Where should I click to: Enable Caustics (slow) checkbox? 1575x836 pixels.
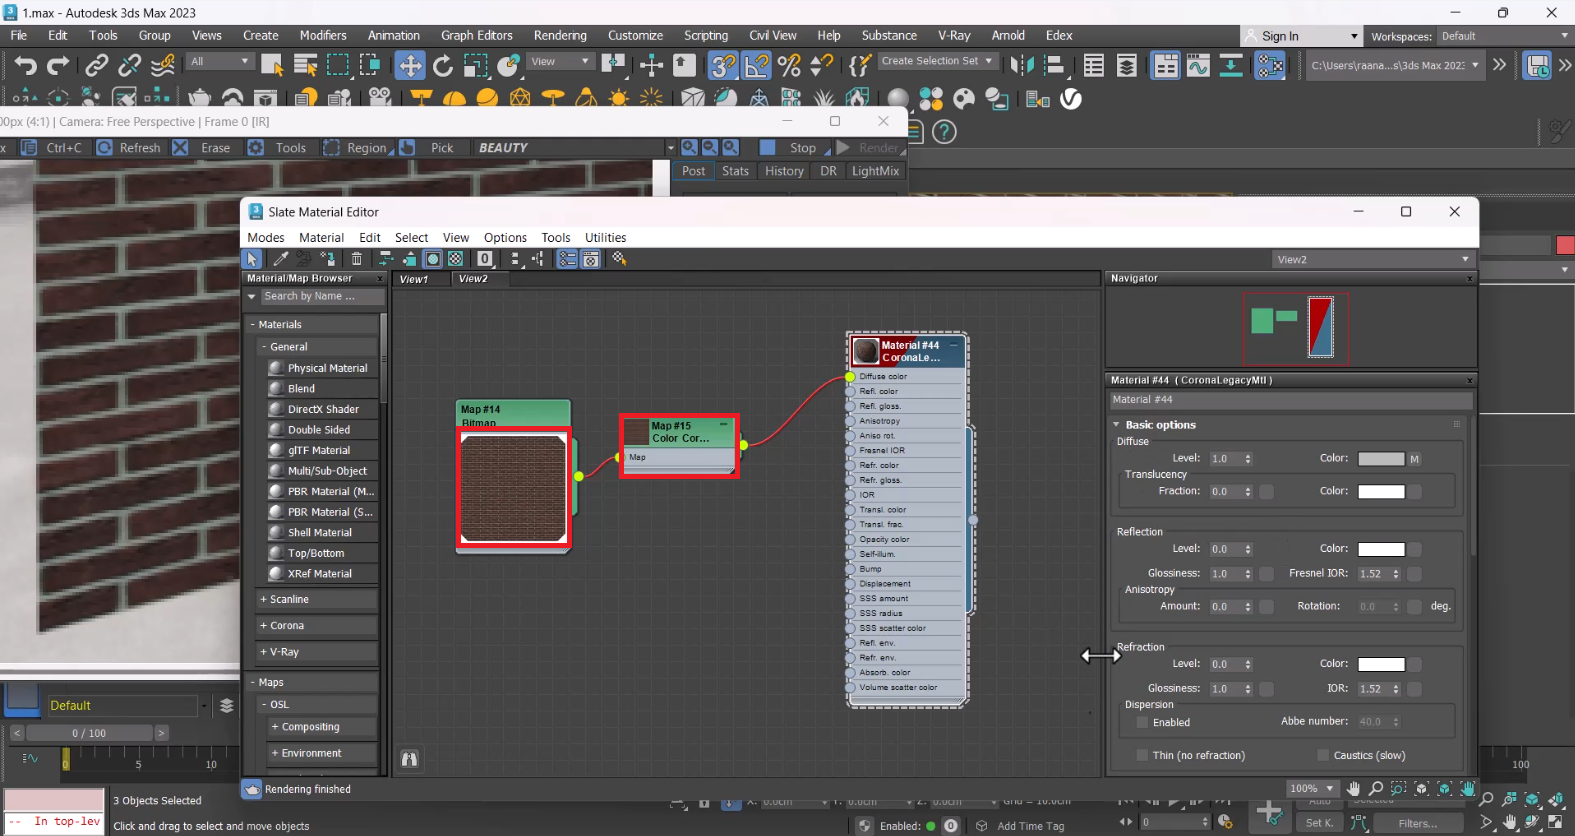(x=1323, y=755)
